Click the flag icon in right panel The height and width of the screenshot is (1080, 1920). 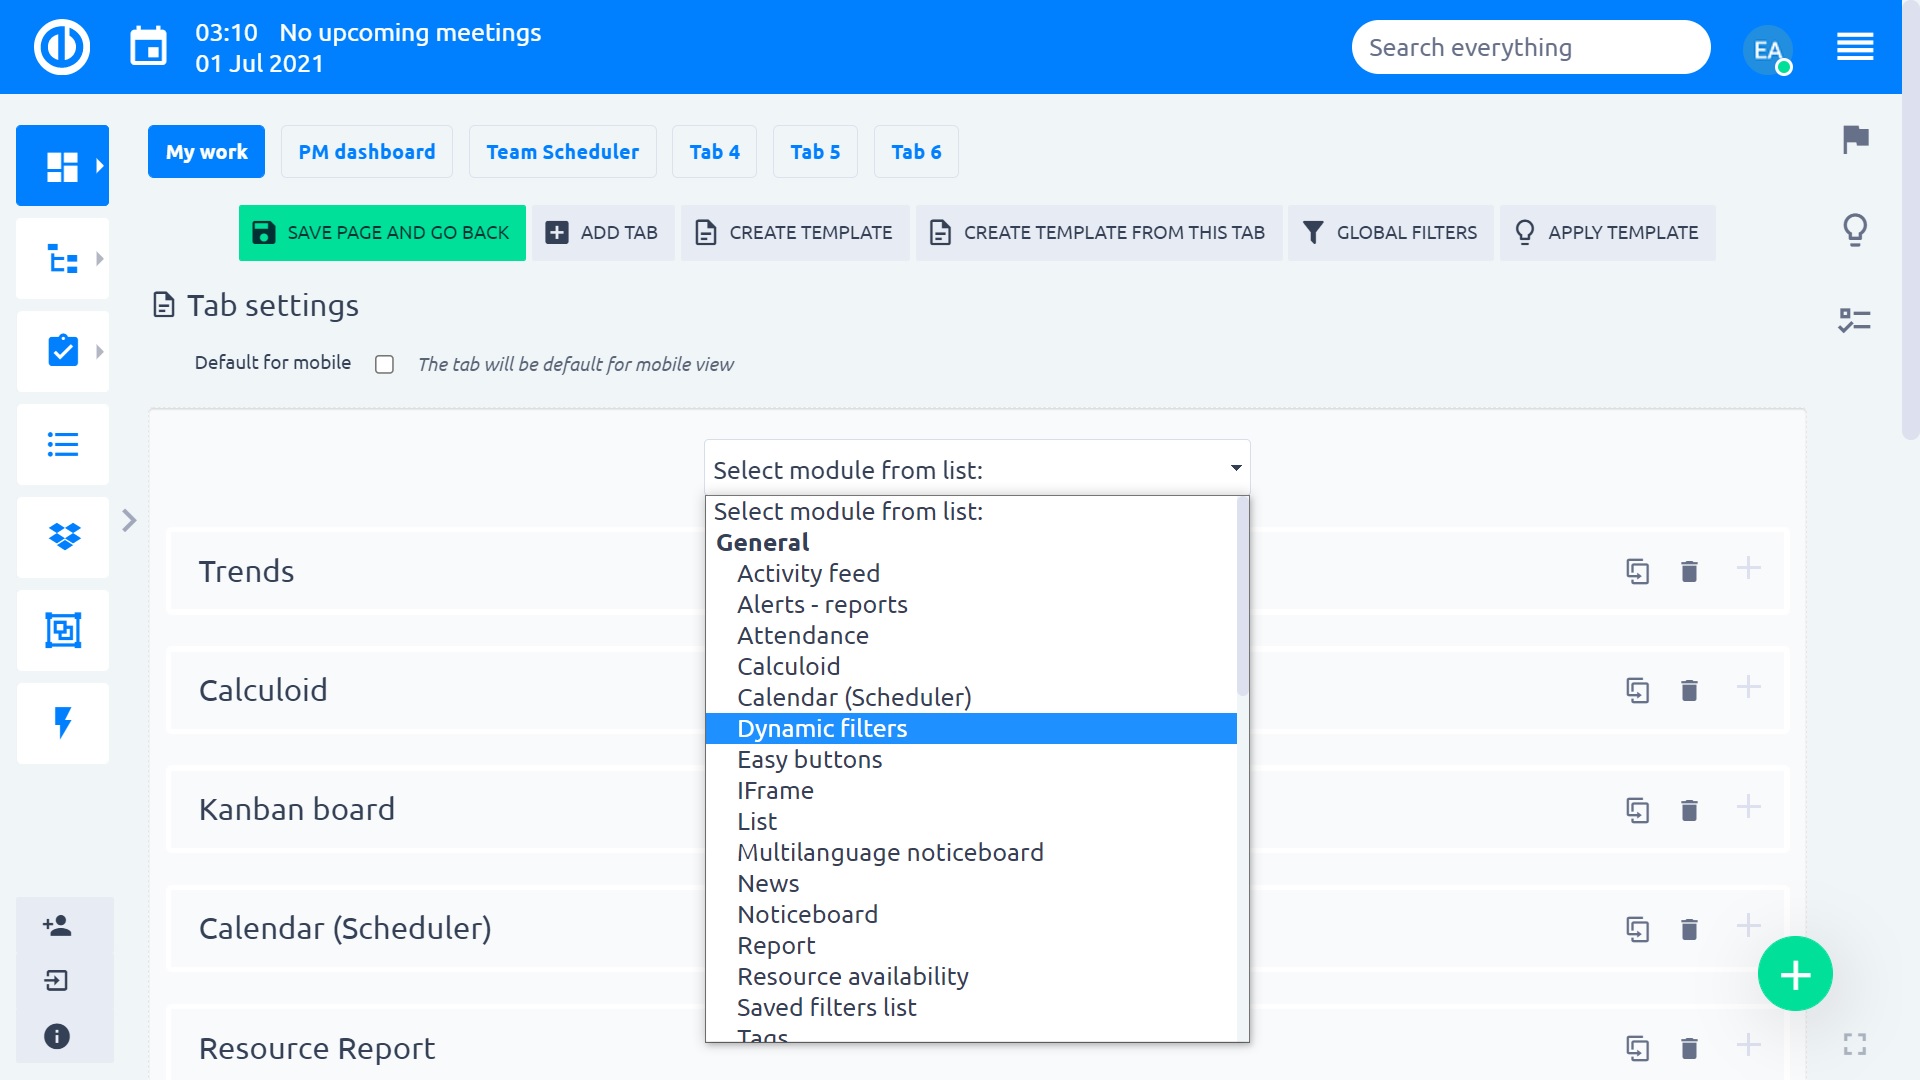pyautogui.click(x=1855, y=139)
